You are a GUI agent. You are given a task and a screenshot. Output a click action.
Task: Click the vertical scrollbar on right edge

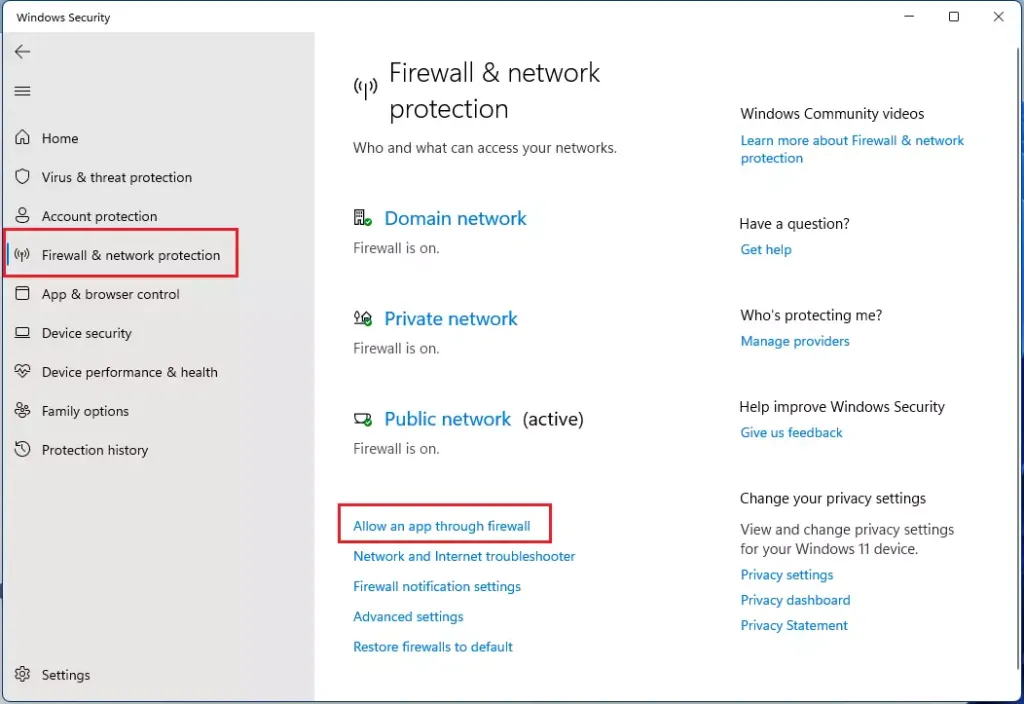click(x=1019, y=356)
